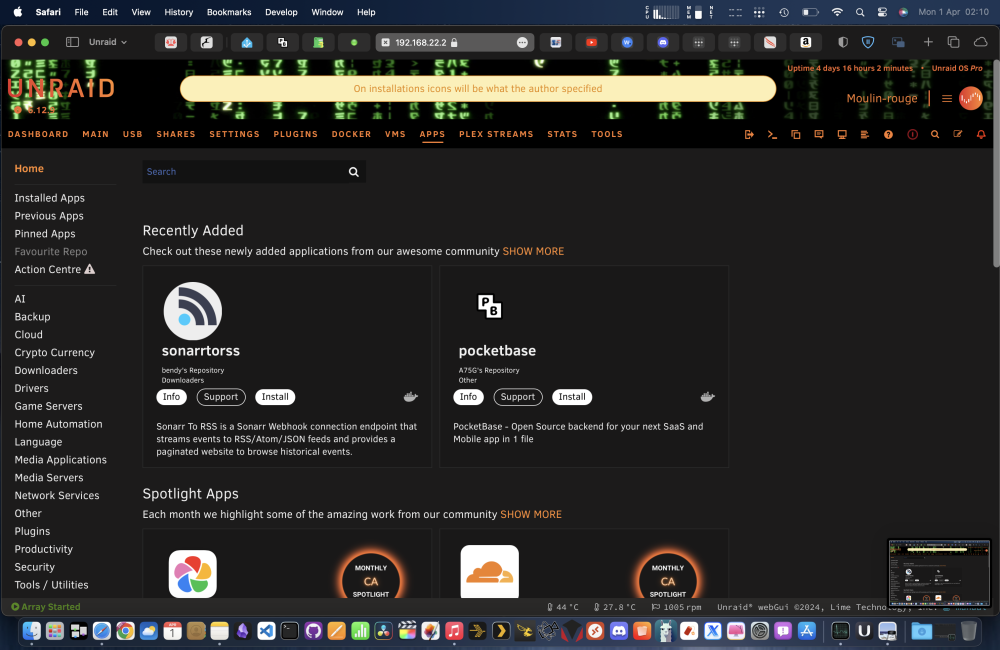Open the TOOLS tab
Image resolution: width=1000 pixels, height=650 pixels.
pyautogui.click(x=607, y=134)
